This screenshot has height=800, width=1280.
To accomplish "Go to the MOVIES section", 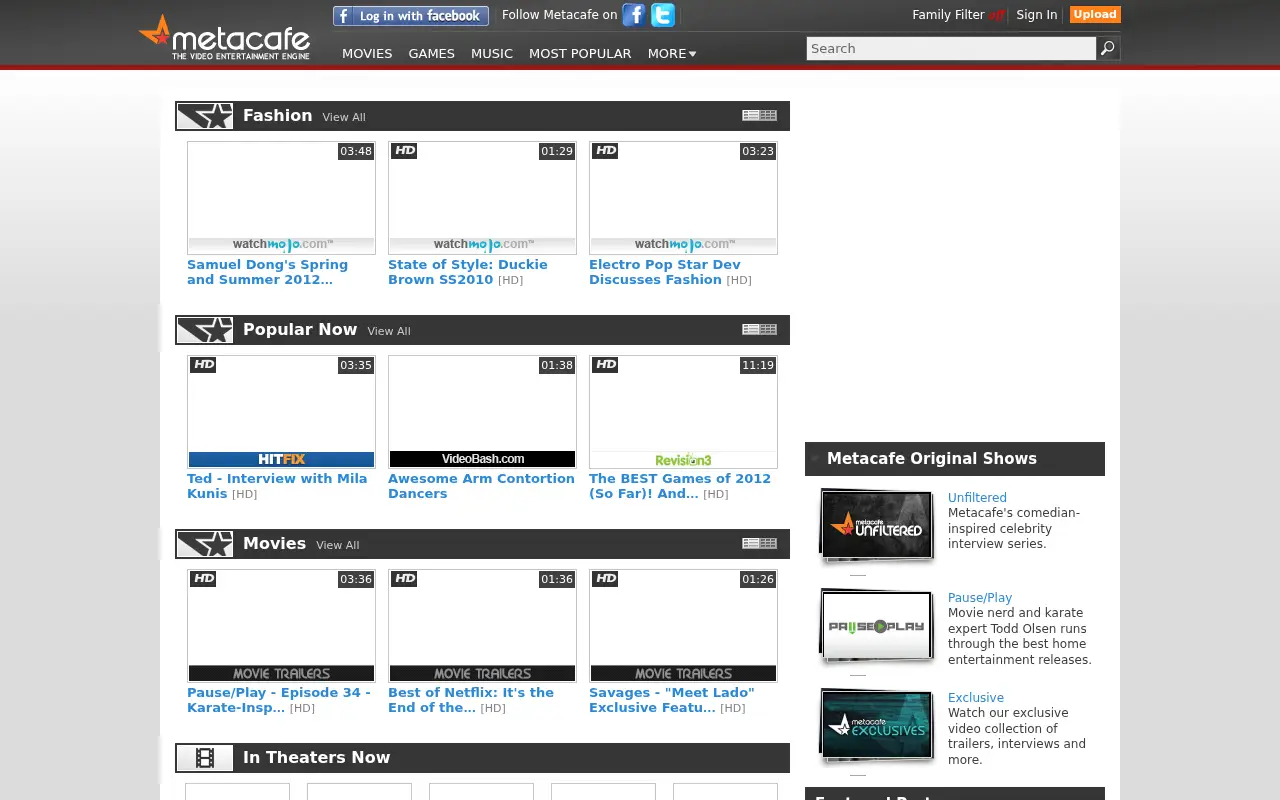I will point(367,53).
